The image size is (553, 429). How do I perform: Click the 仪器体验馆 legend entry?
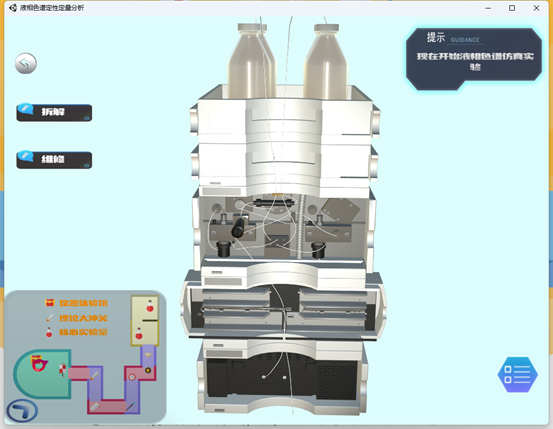(77, 303)
